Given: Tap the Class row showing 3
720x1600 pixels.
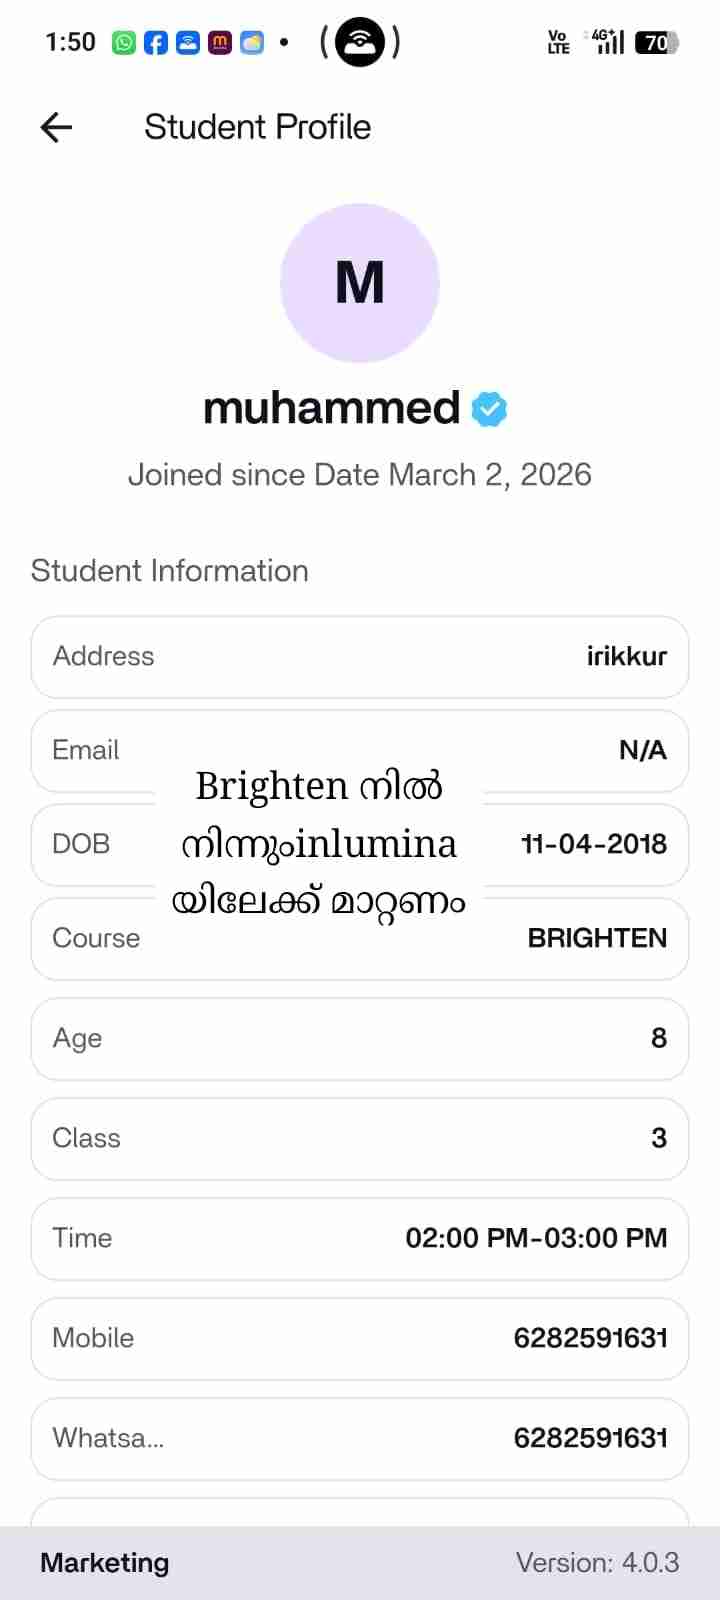Looking at the screenshot, I should [x=360, y=1139].
